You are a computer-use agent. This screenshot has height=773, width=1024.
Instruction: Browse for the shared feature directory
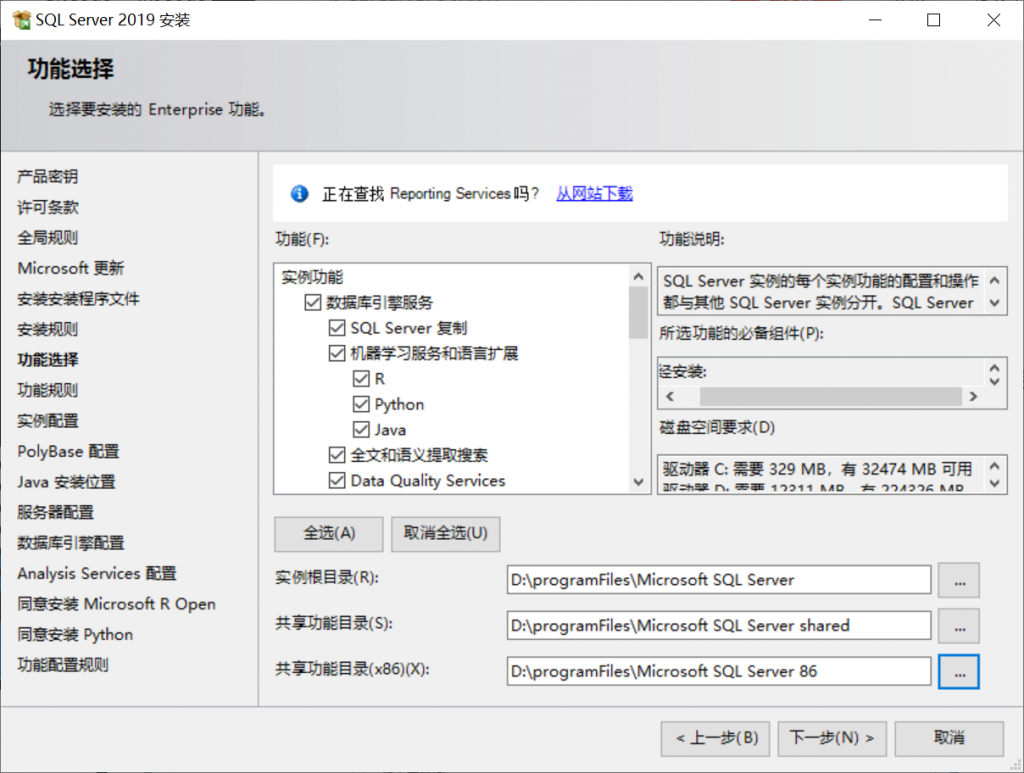(x=958, y=626)
